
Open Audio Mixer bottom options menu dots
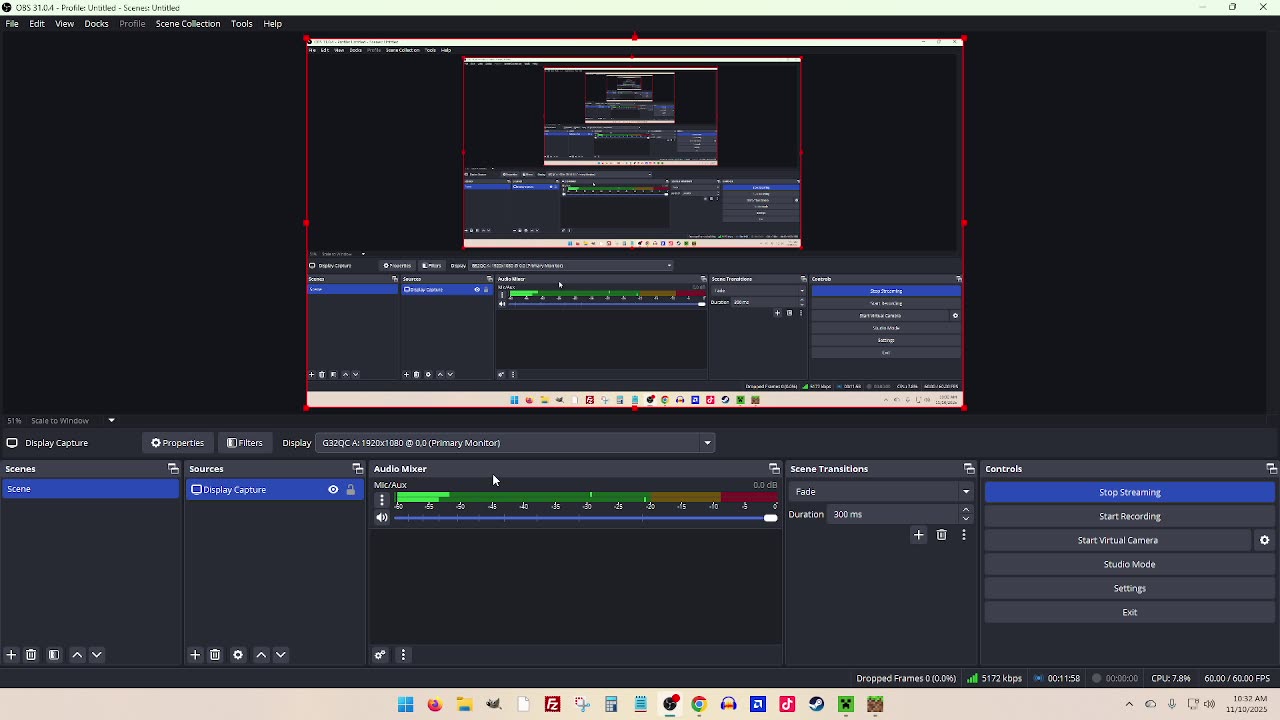pyautogui.click(x=403, y=655)
